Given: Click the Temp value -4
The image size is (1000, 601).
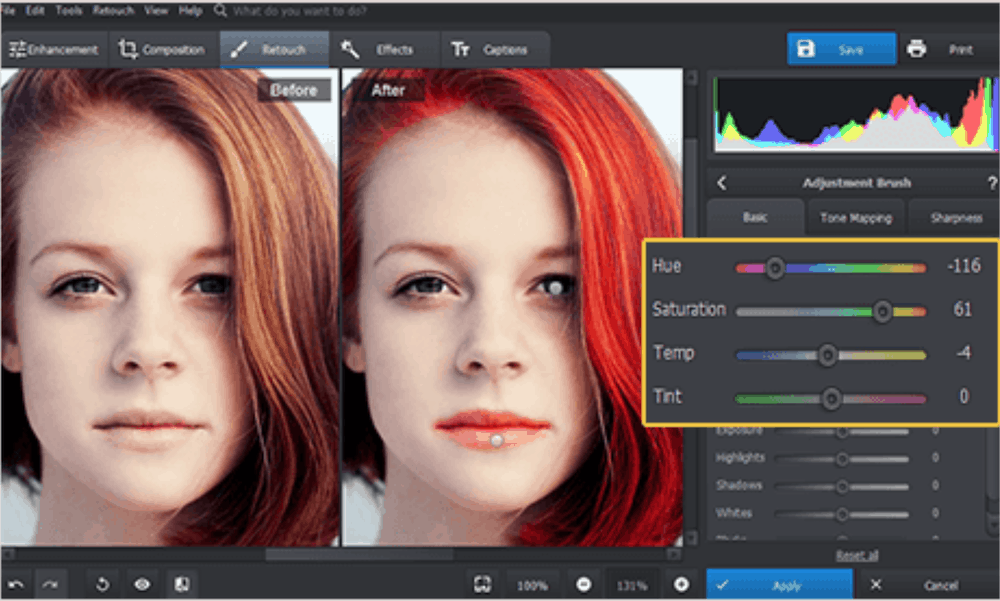Looking at the screenshot, I should [964, 353].
